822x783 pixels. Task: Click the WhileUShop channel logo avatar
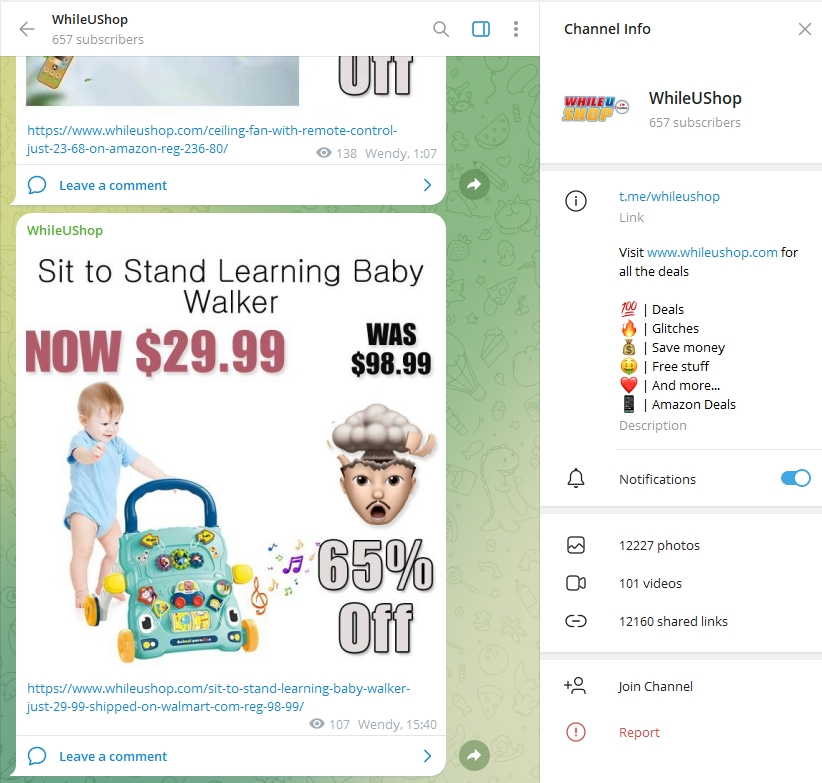click(x=595, y=108)
